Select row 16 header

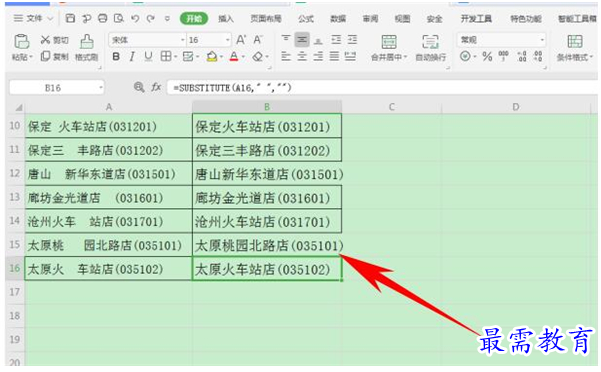coord(15,268)
